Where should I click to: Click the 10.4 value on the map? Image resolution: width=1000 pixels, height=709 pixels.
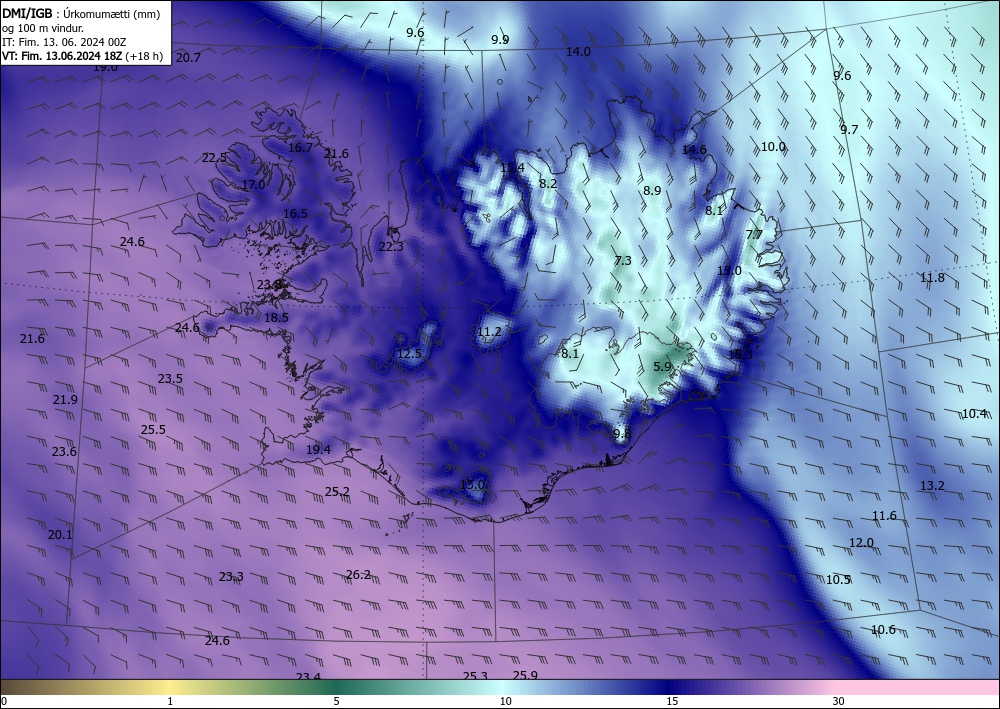click(x=974, y=414)
